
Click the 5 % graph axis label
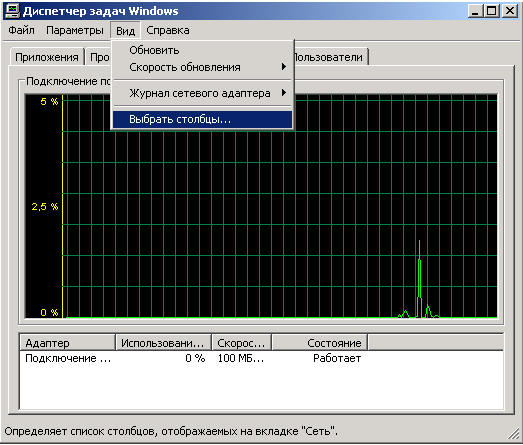click(x=49, y=101)
